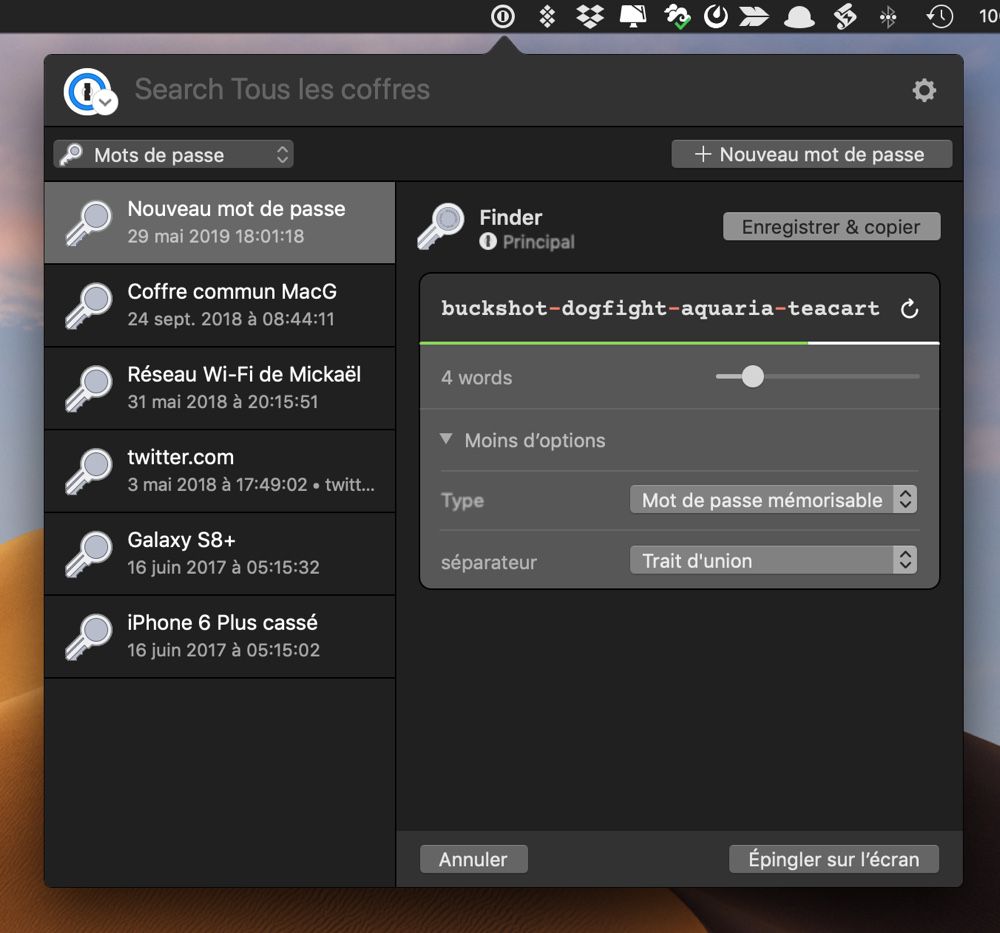Click the Finder title text
The width and height of the screenshot is (1000, 933).
[x=511, y=217]
